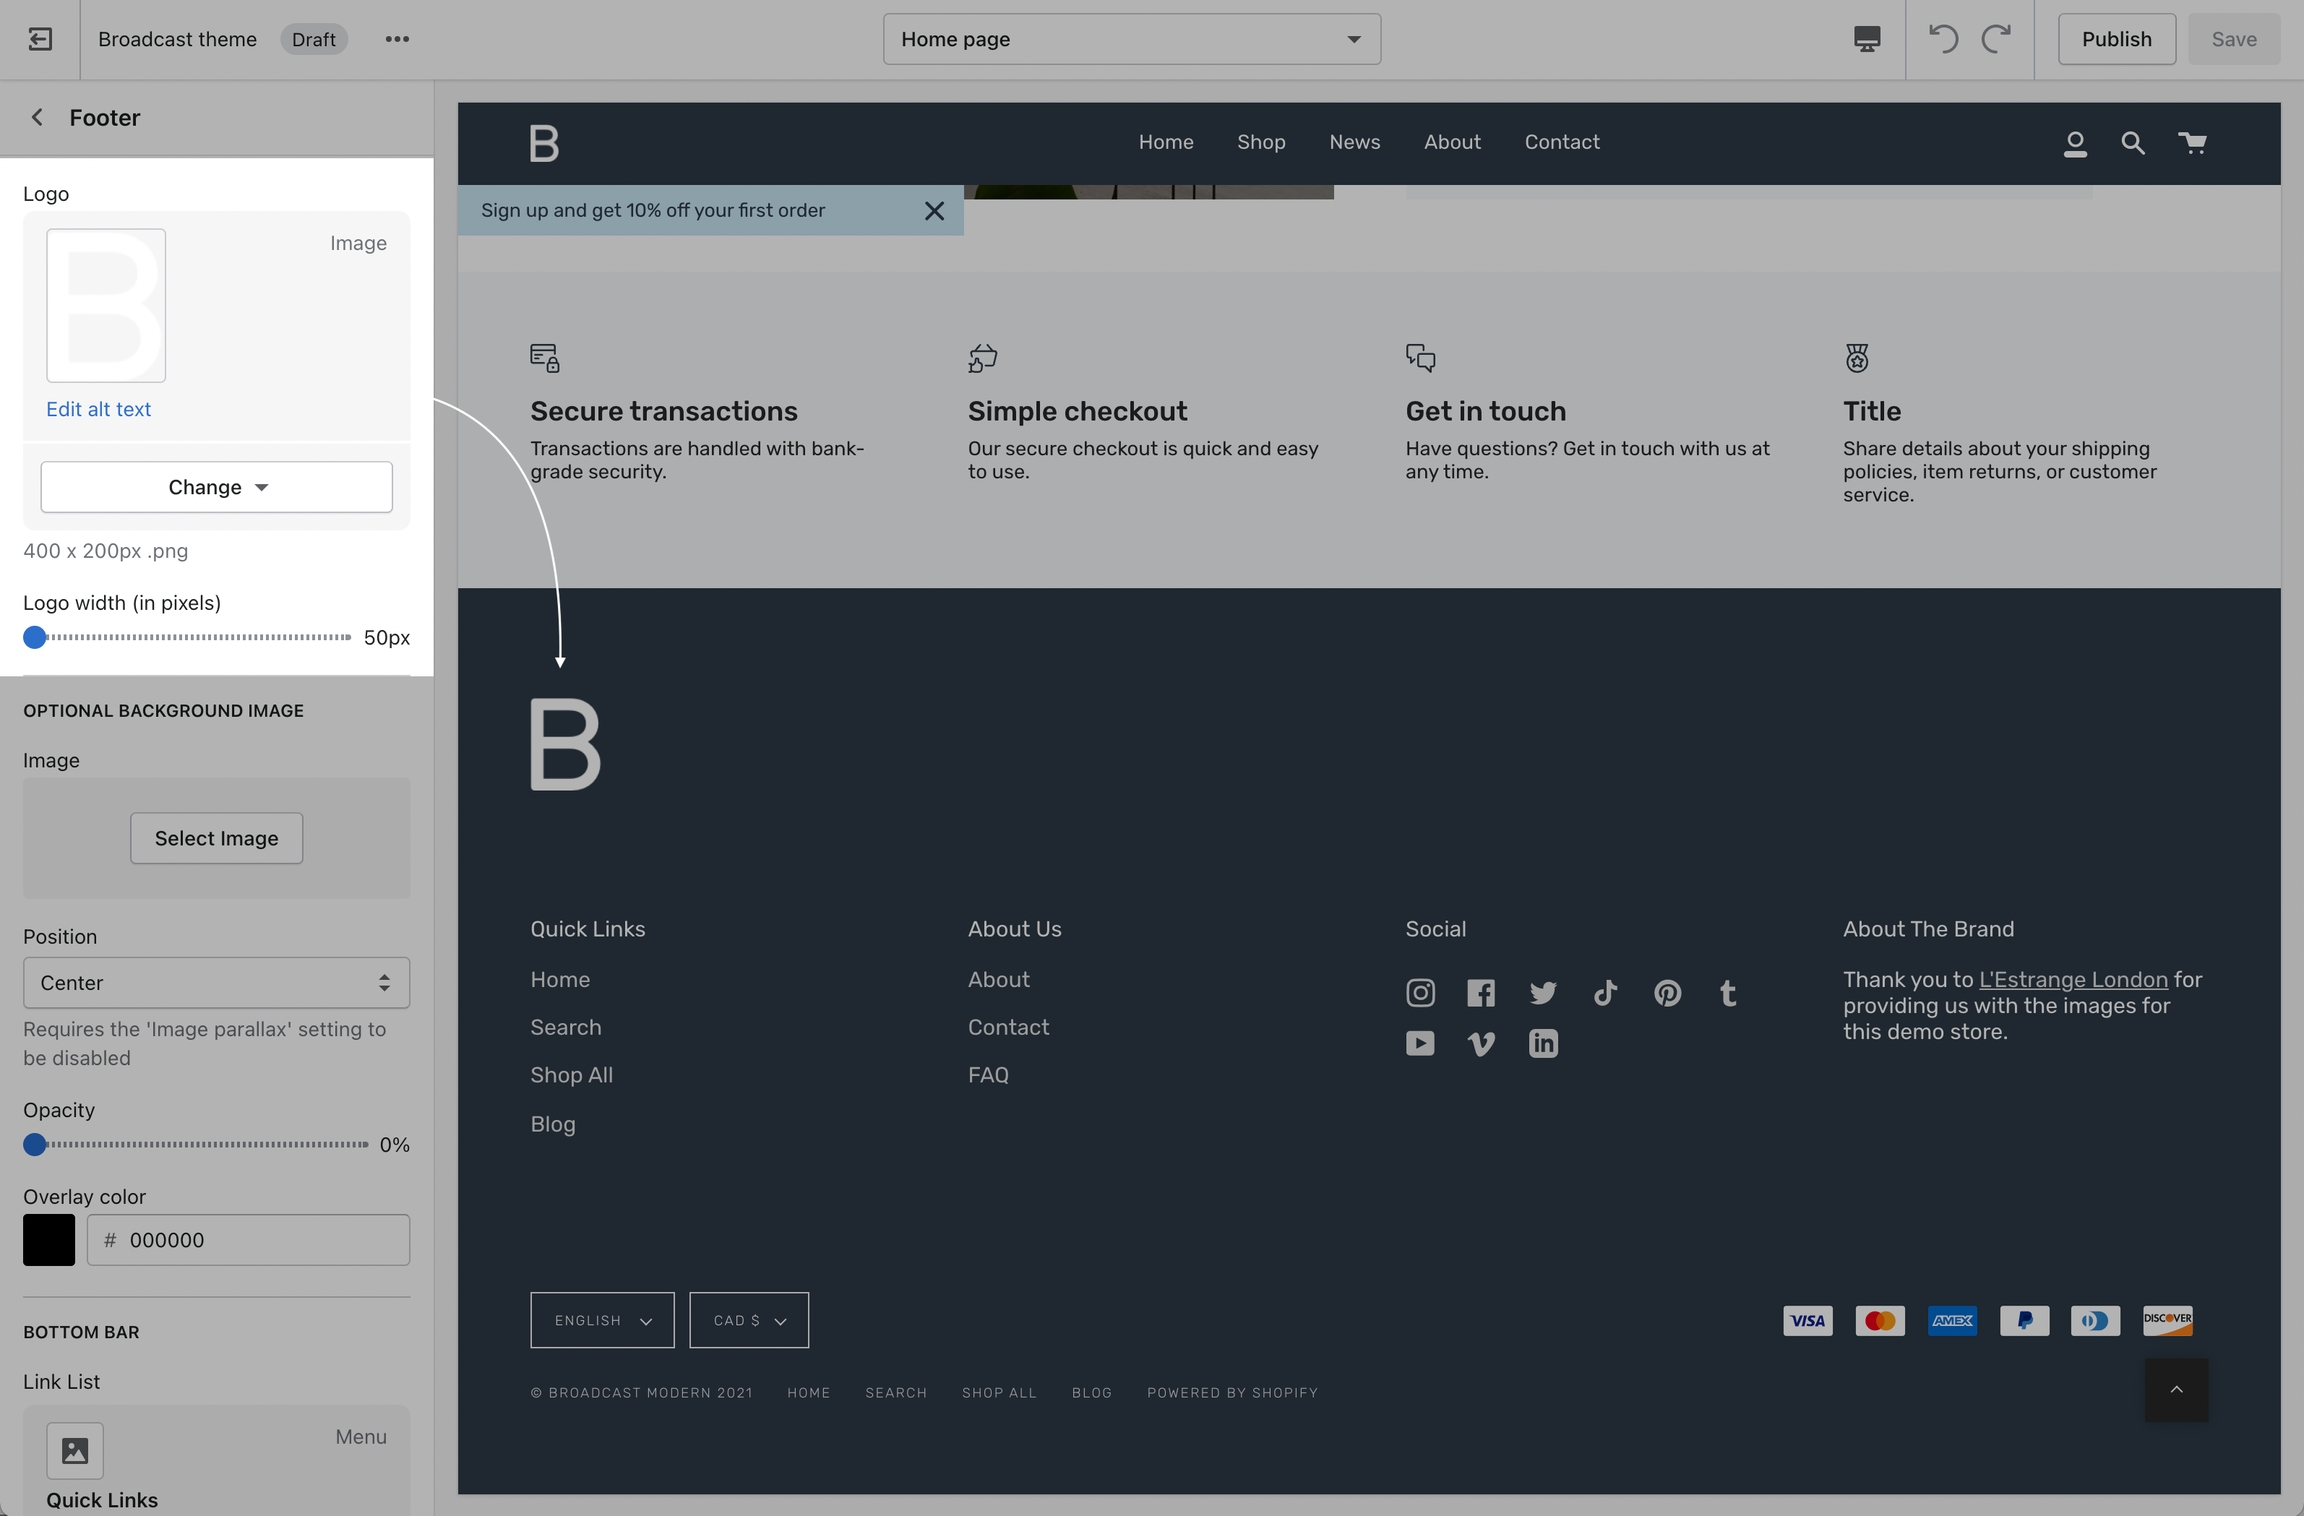
Task: Expand the Change logo image dropdown
Action: tap(216, 487)
